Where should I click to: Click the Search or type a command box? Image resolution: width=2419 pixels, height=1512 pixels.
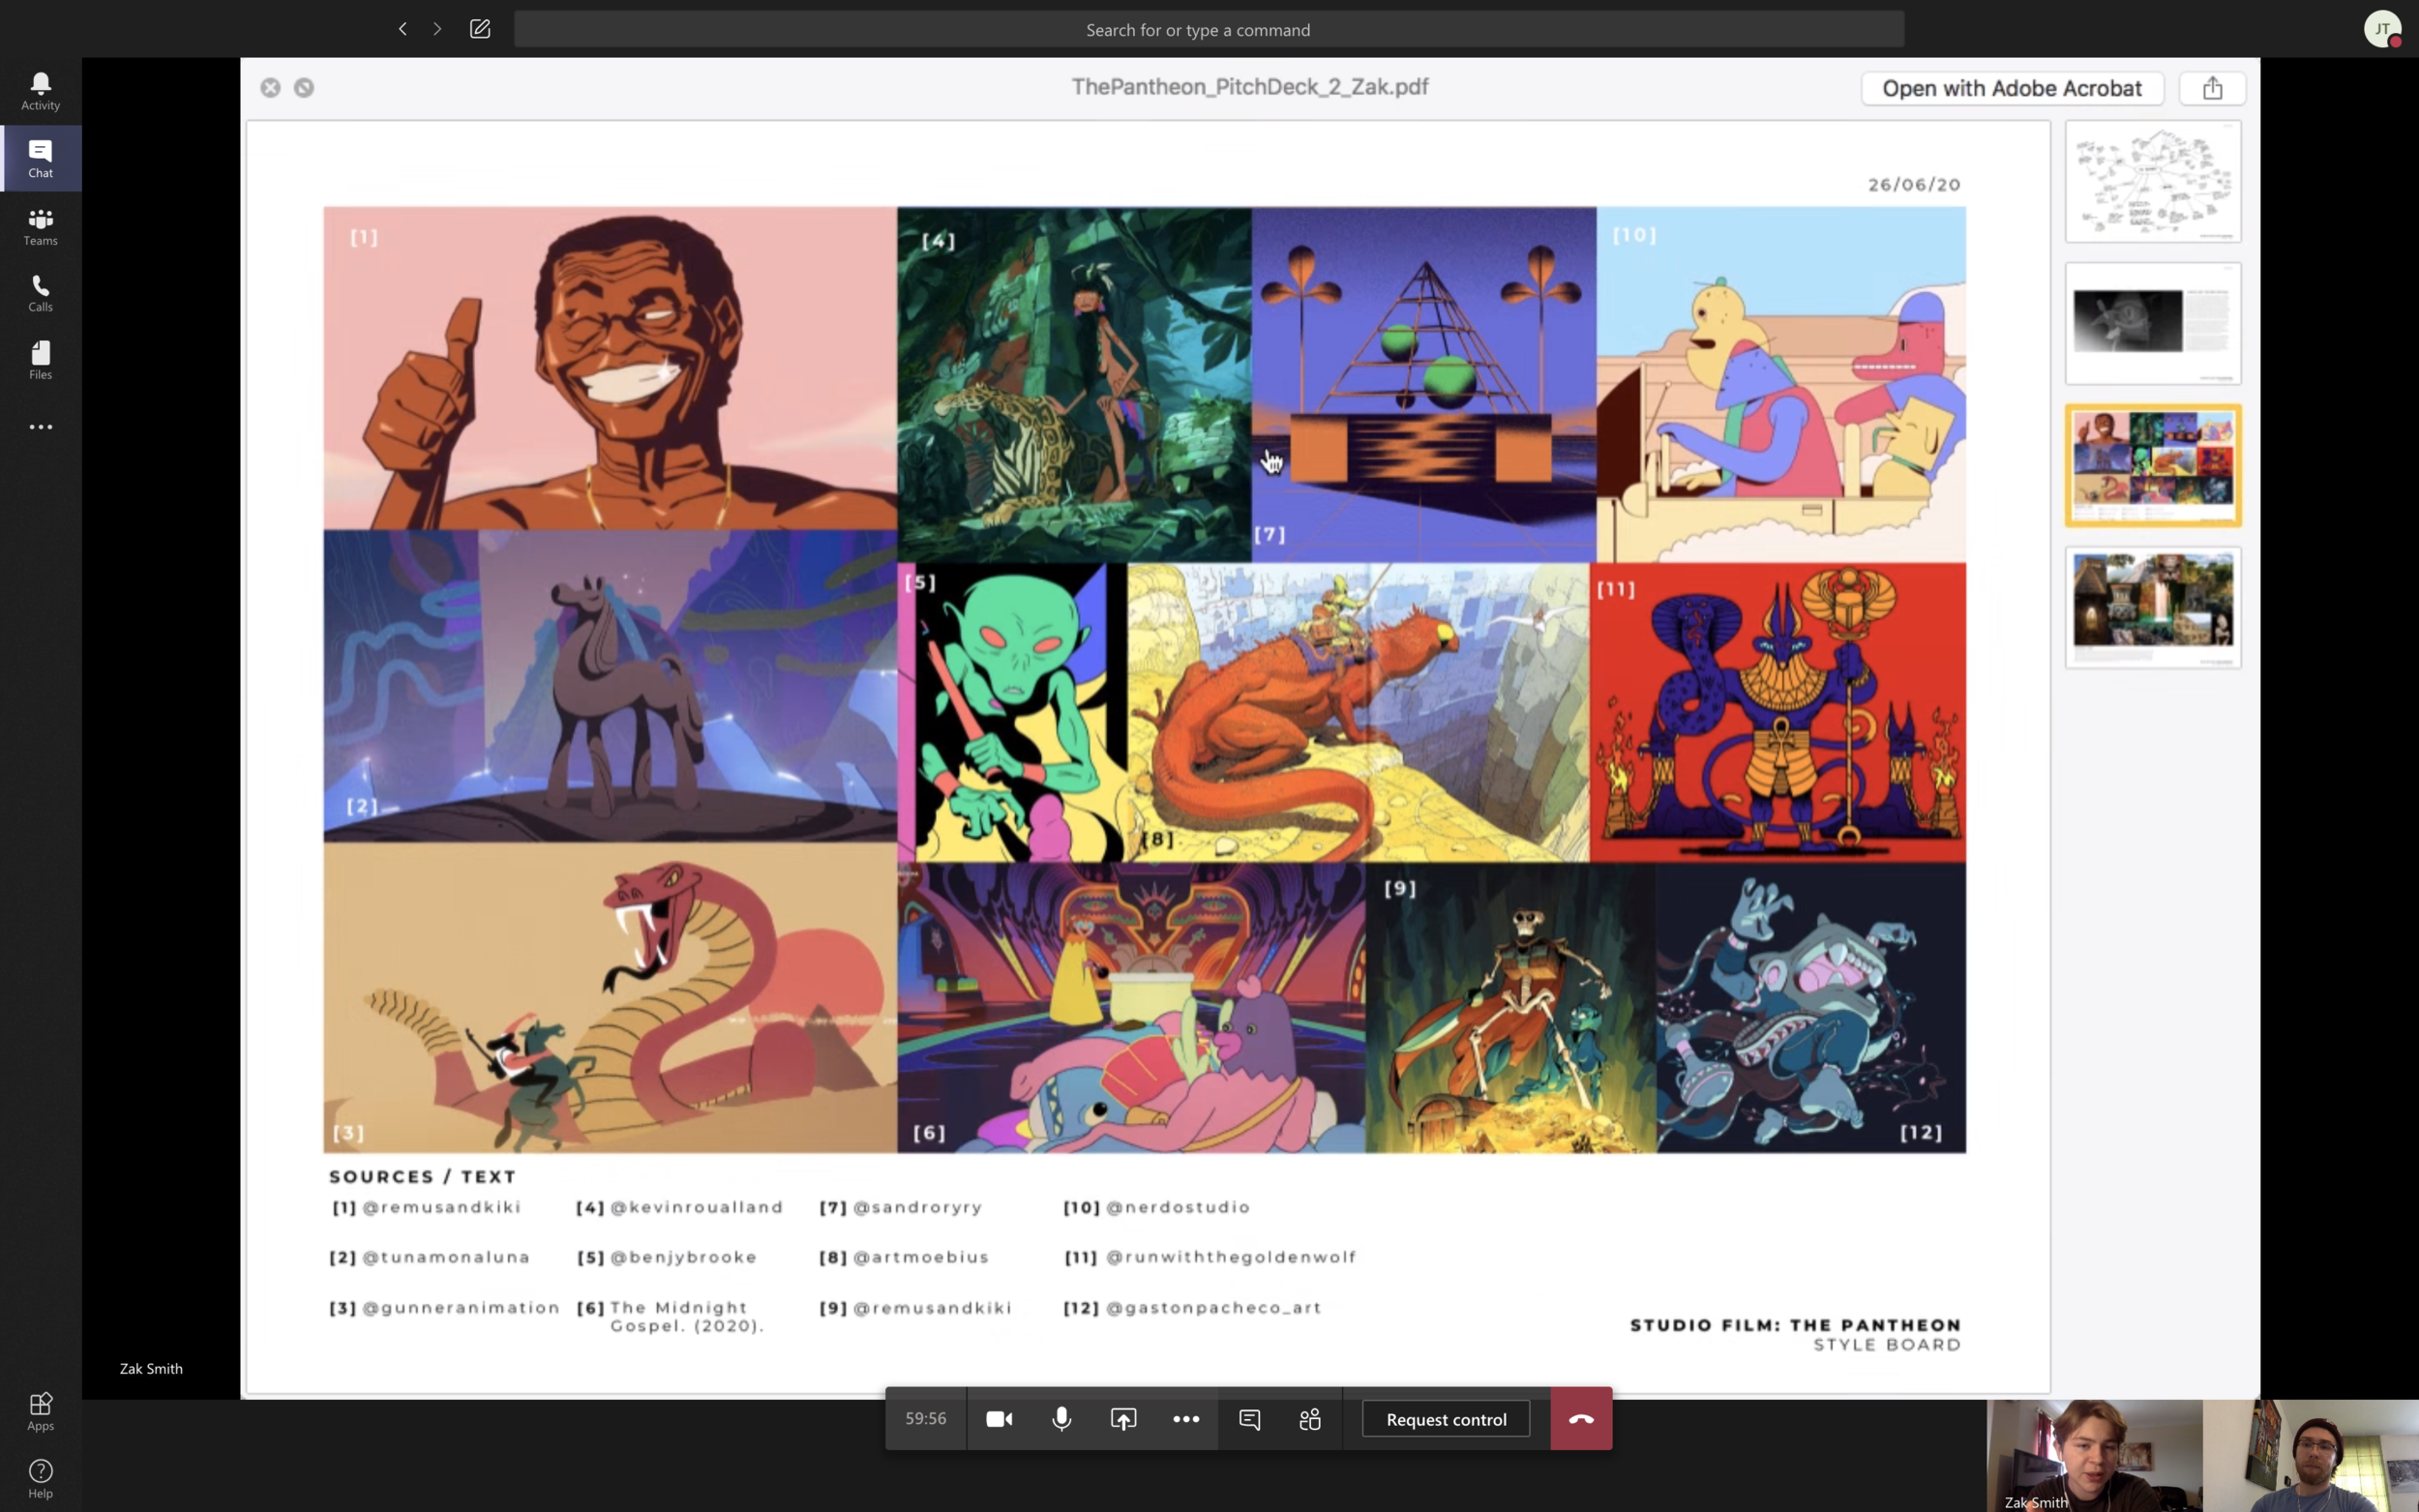(1208, 29)
